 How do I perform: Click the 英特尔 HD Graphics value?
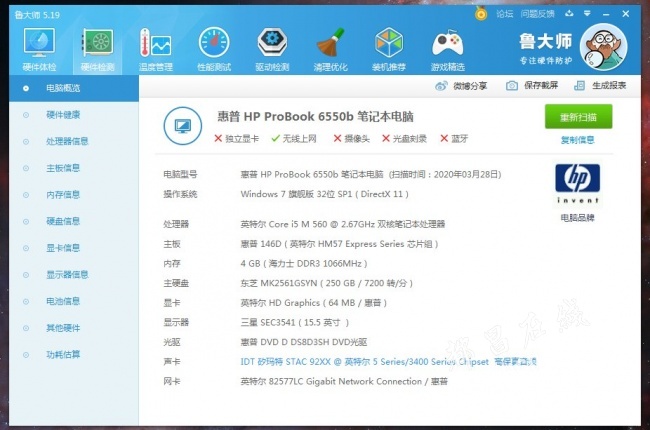(313, 303)
